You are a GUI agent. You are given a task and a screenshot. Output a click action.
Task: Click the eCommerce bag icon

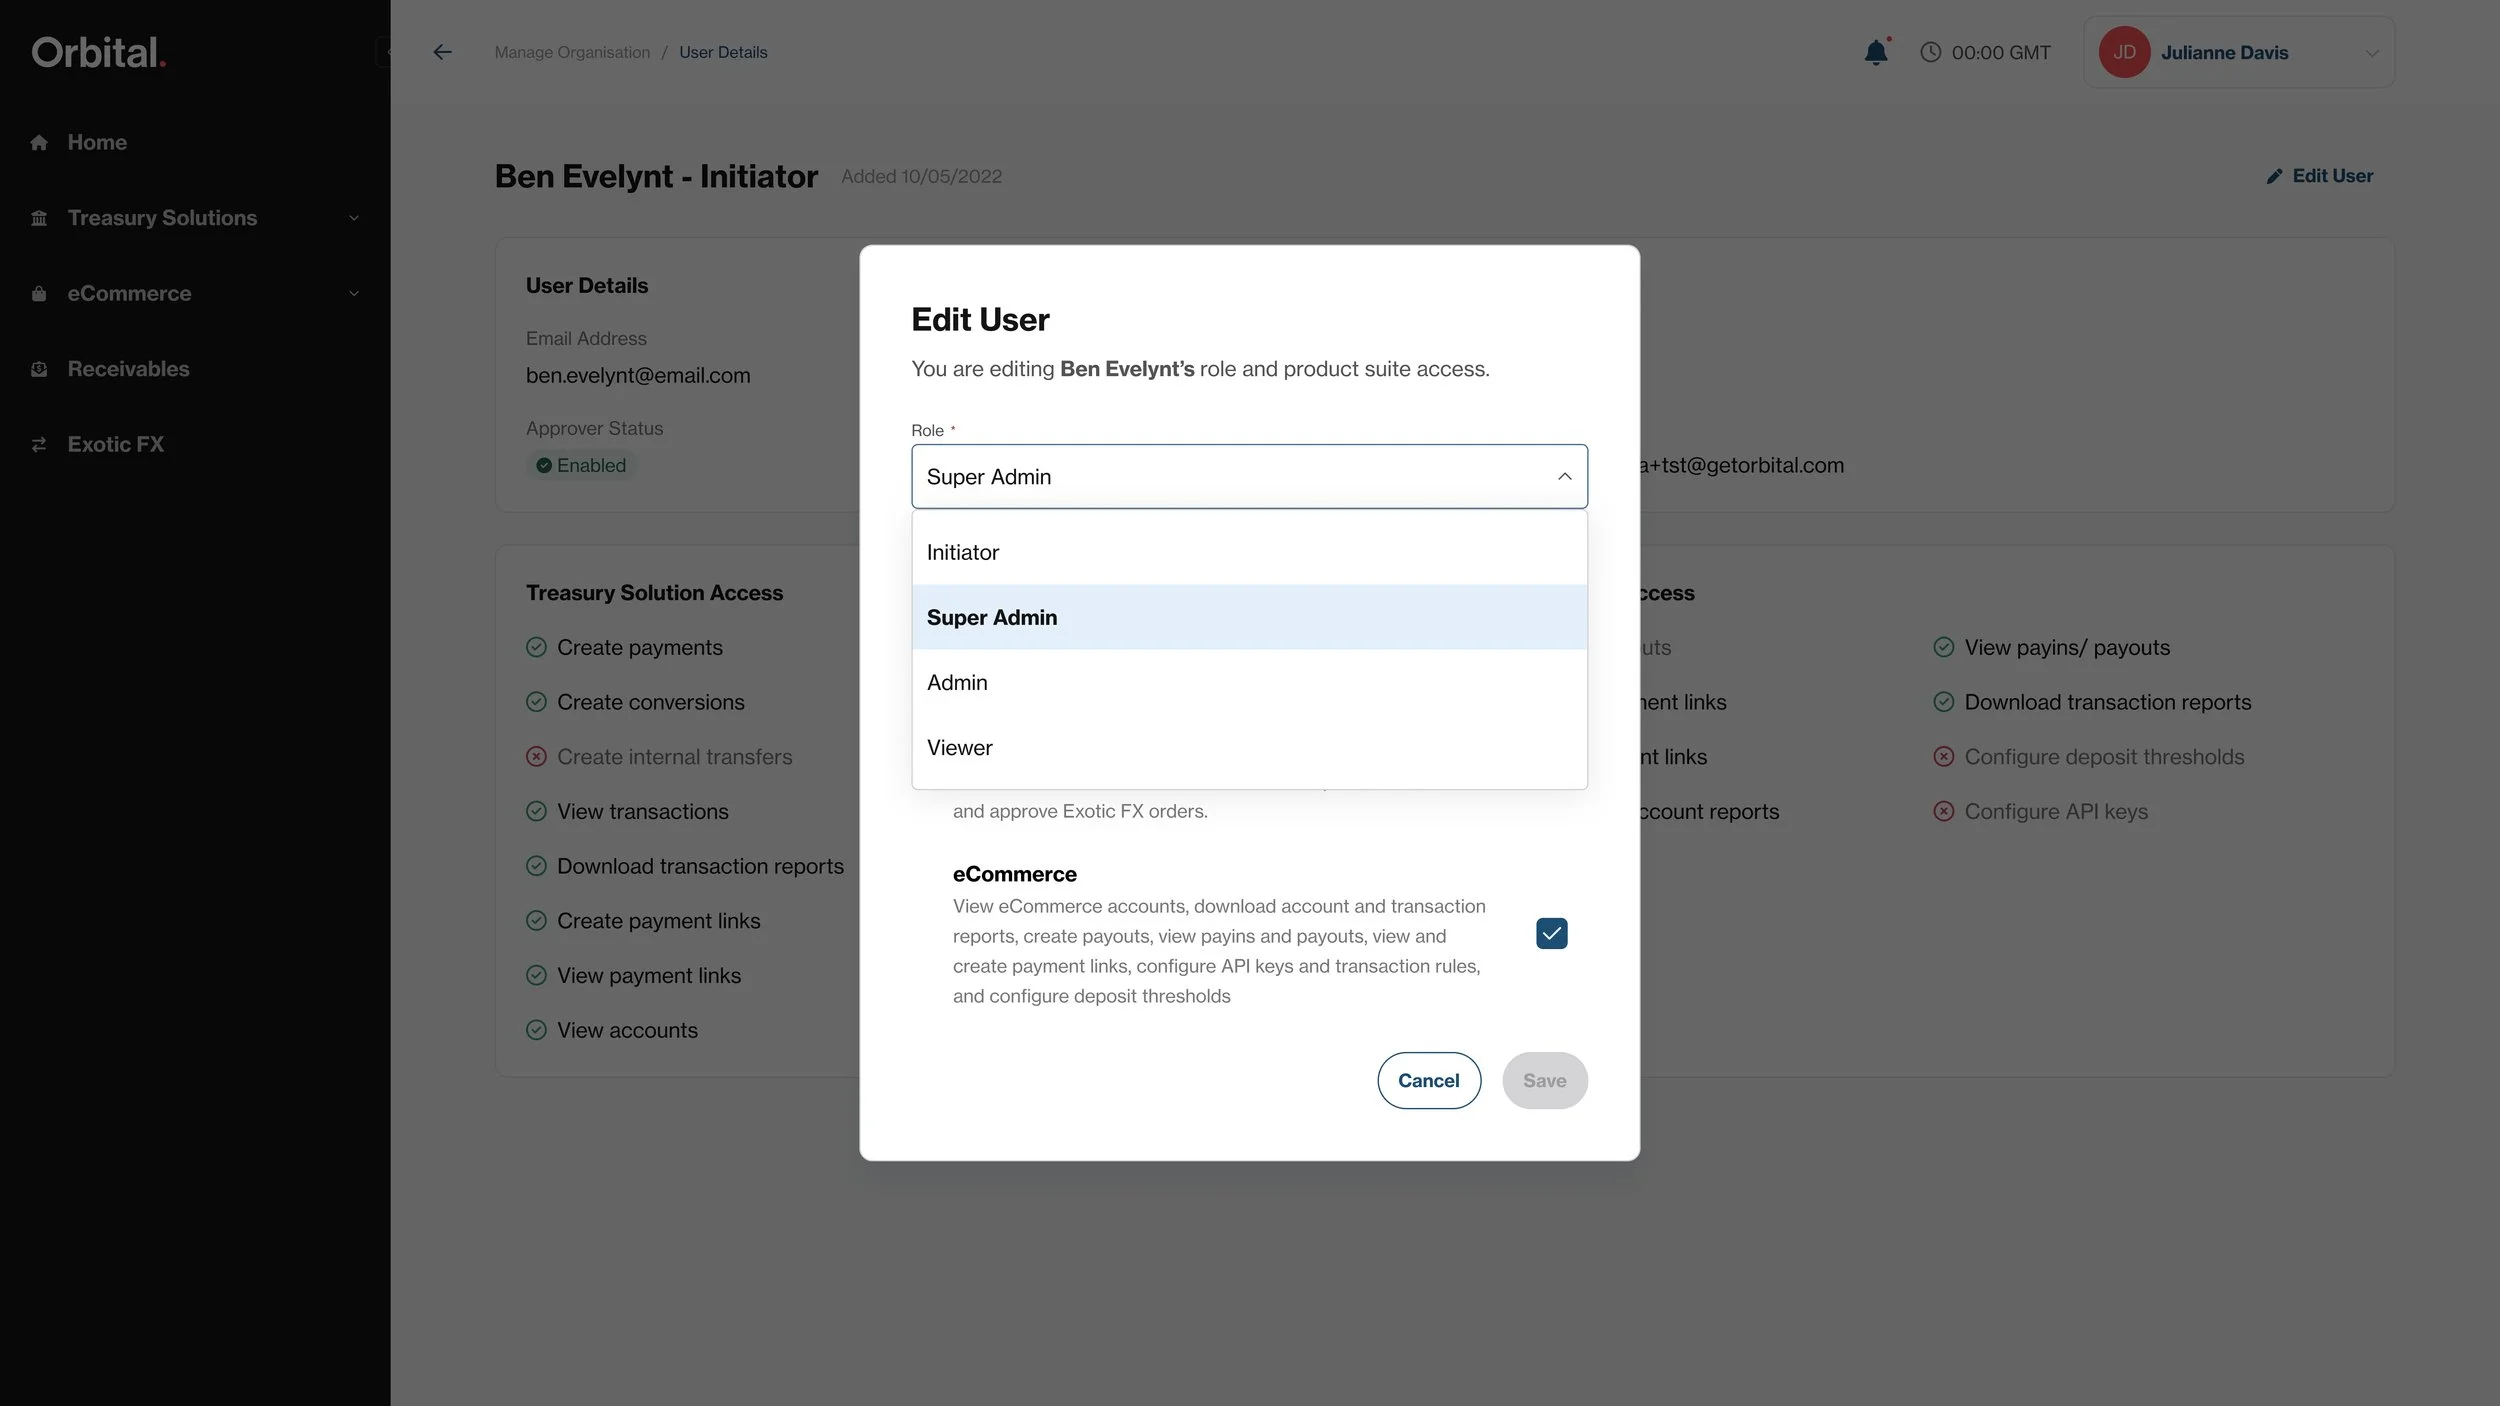39,294
